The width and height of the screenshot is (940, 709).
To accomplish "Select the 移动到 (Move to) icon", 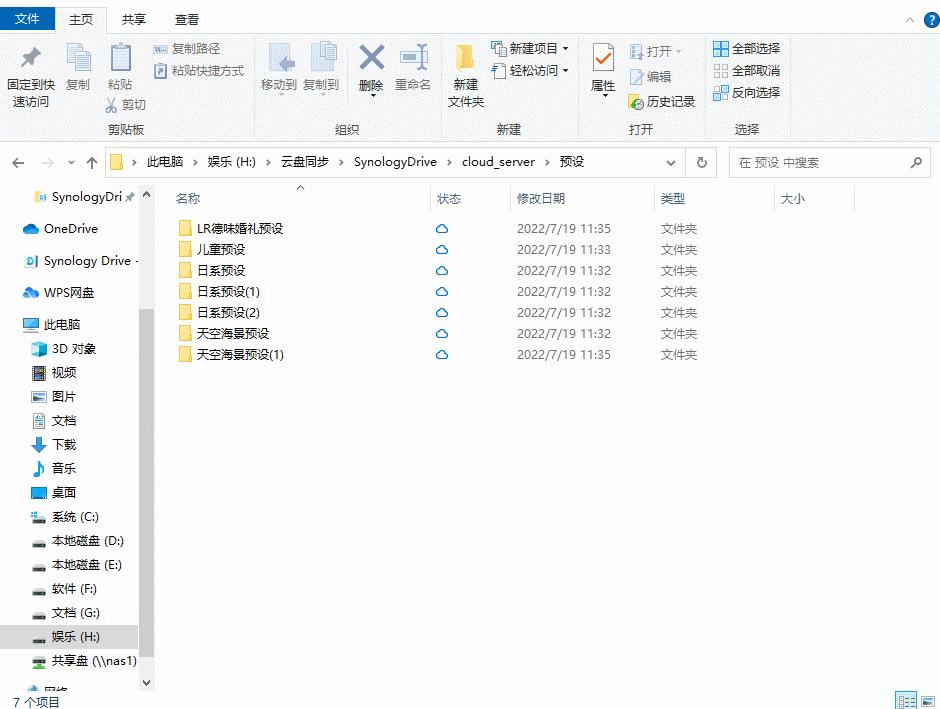I will pyautogui.click(x=281, y=70).
